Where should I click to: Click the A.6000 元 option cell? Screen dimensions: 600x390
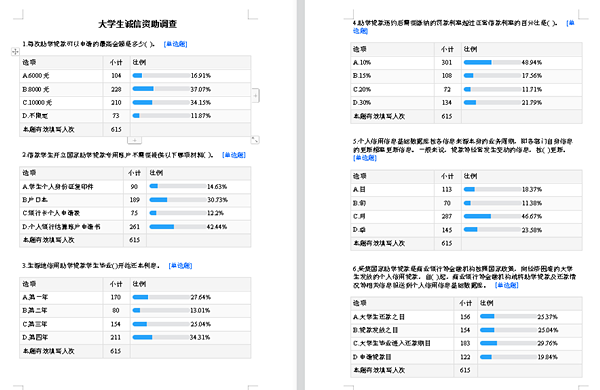coord(61,76)
